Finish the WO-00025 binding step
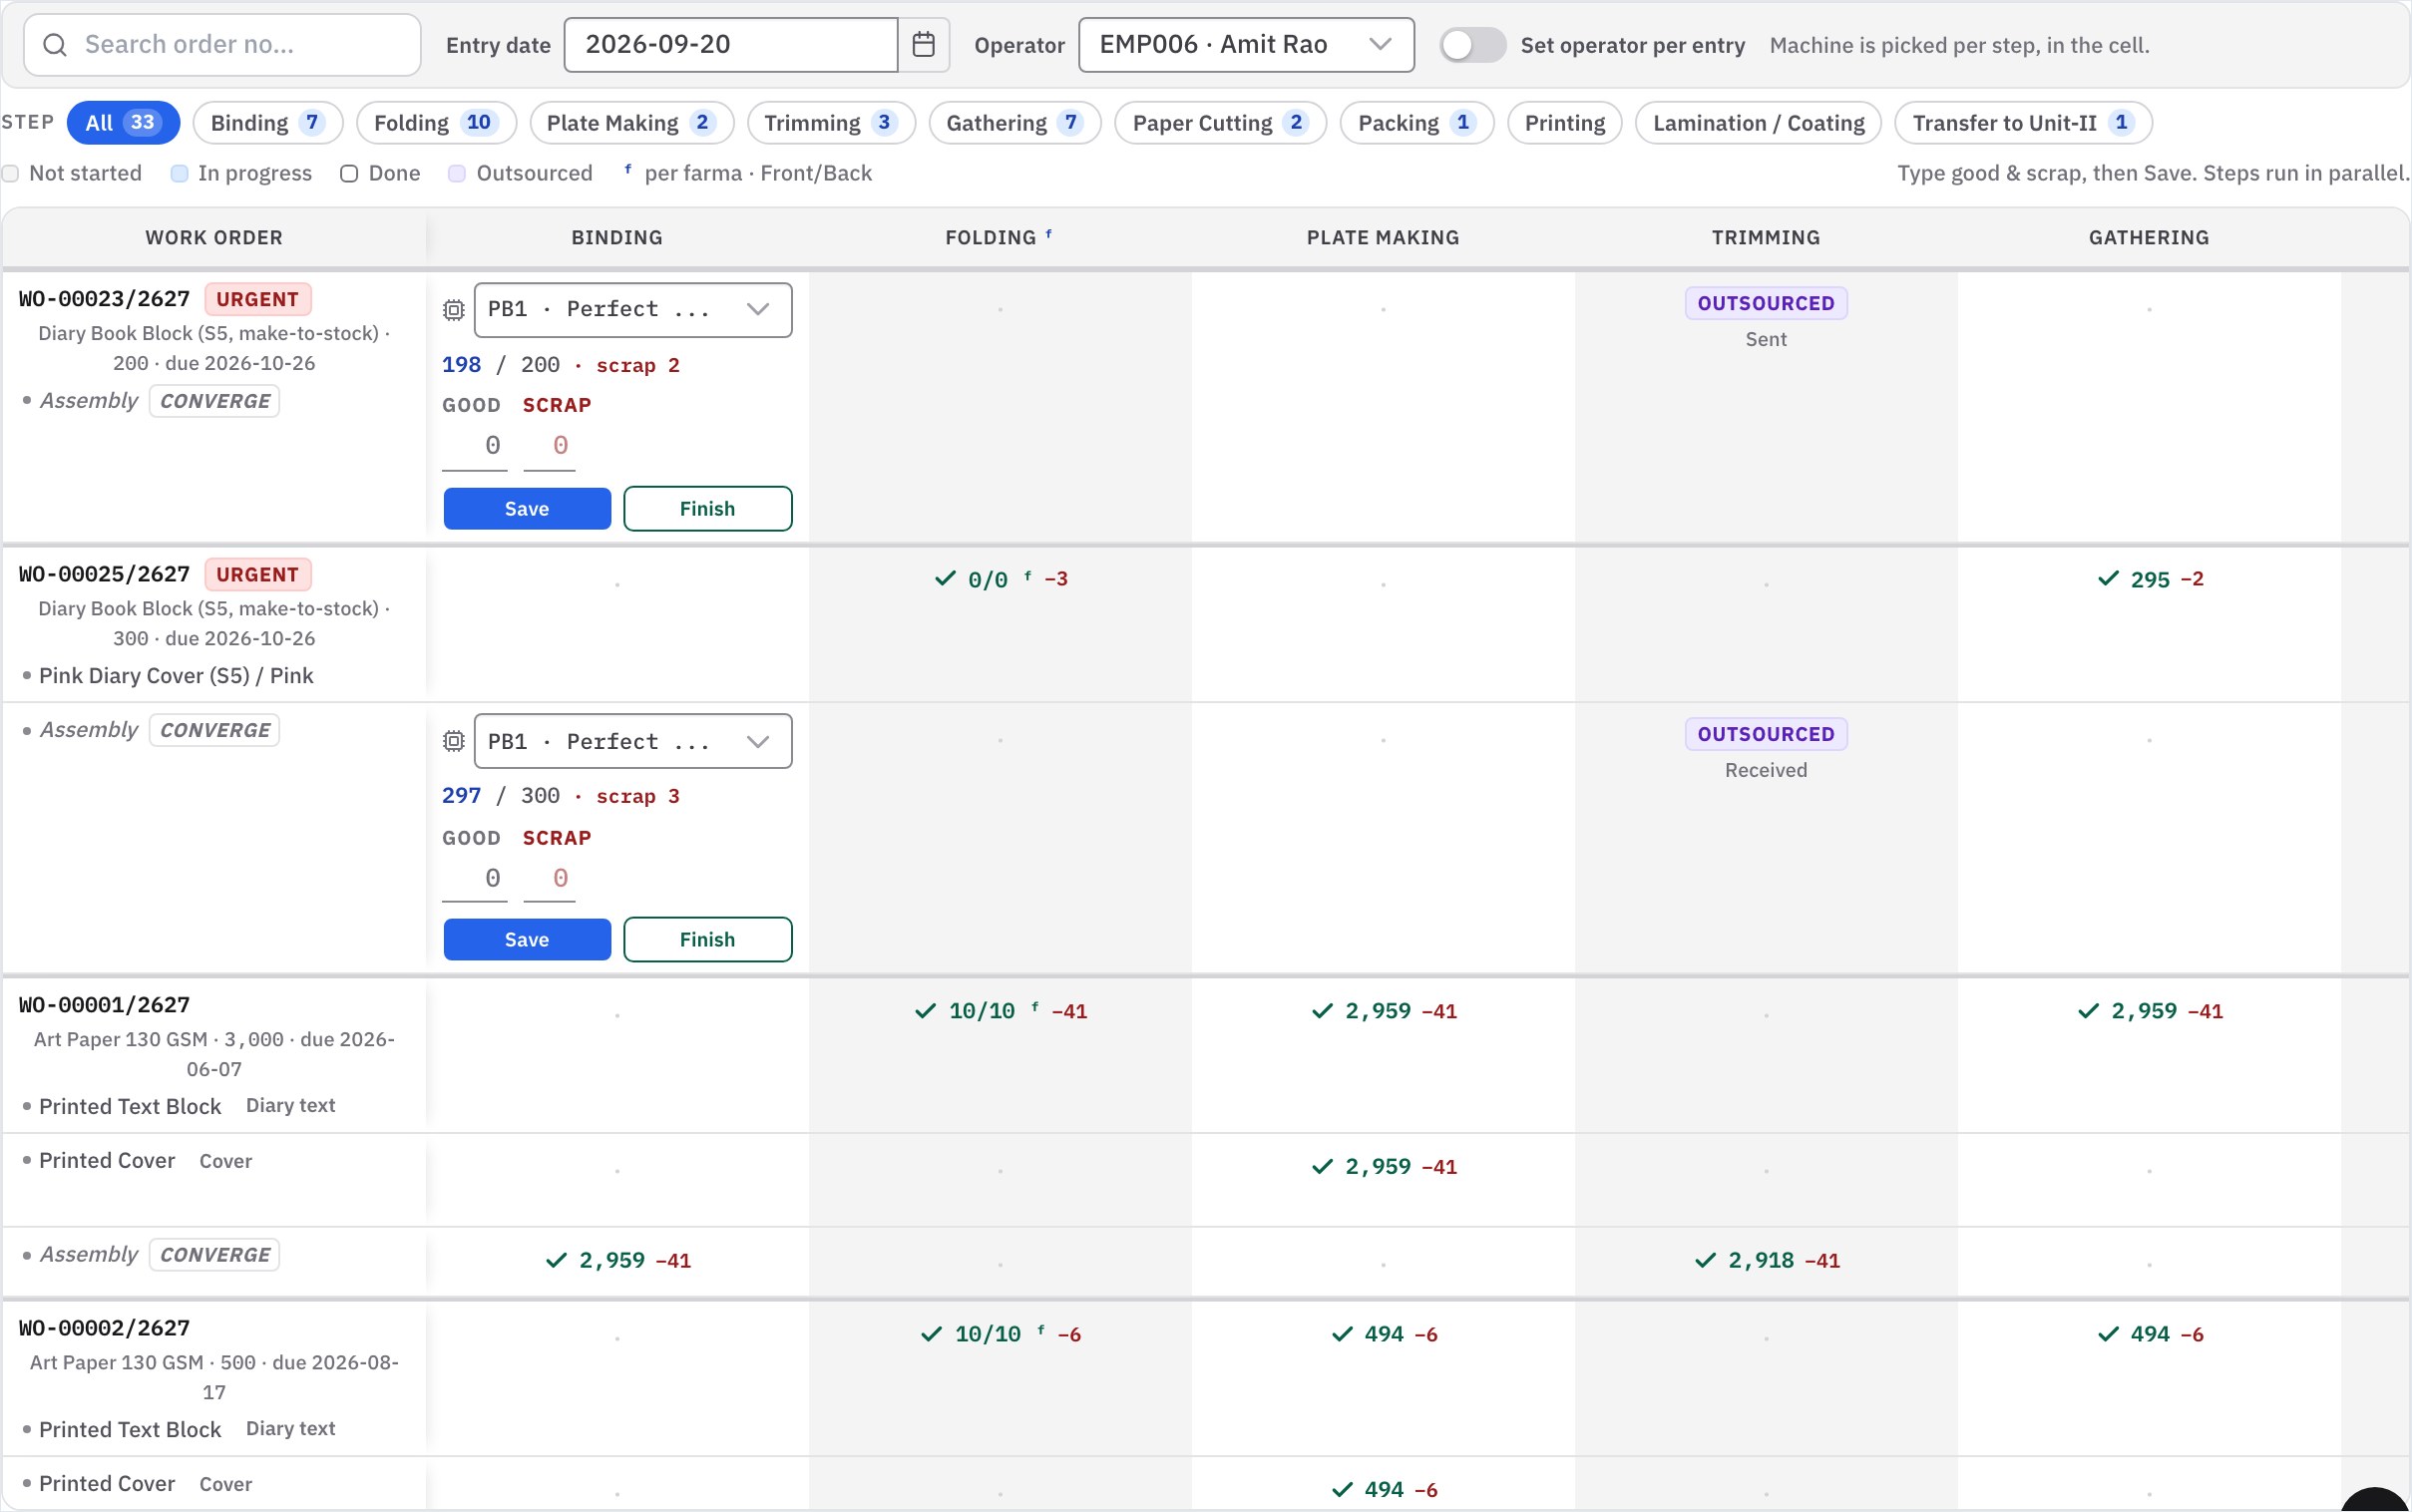The image size is (2412, 1512). [x=708, y=940]
